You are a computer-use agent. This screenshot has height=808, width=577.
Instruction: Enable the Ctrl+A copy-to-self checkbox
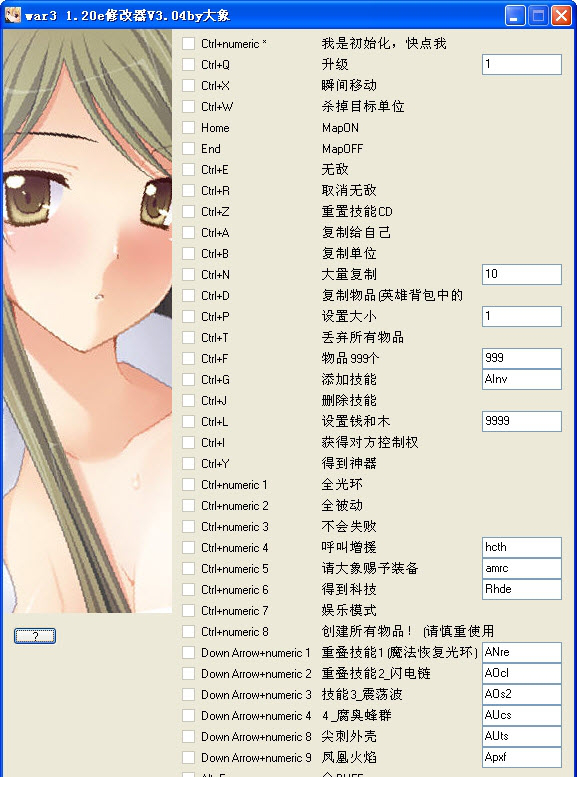[x=189, y=232]
